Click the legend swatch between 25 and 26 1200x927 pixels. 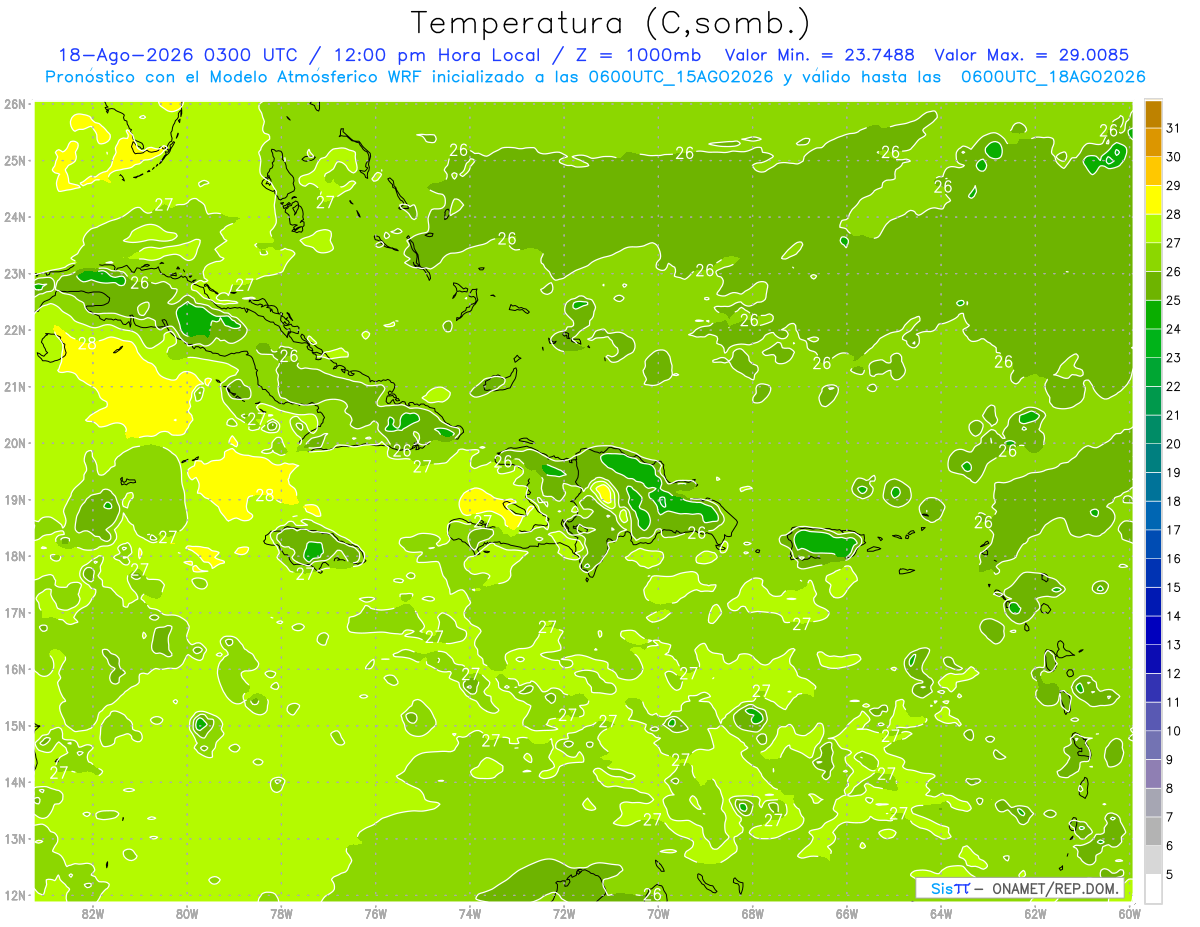pyautogui.click(x=1153, y=286)
